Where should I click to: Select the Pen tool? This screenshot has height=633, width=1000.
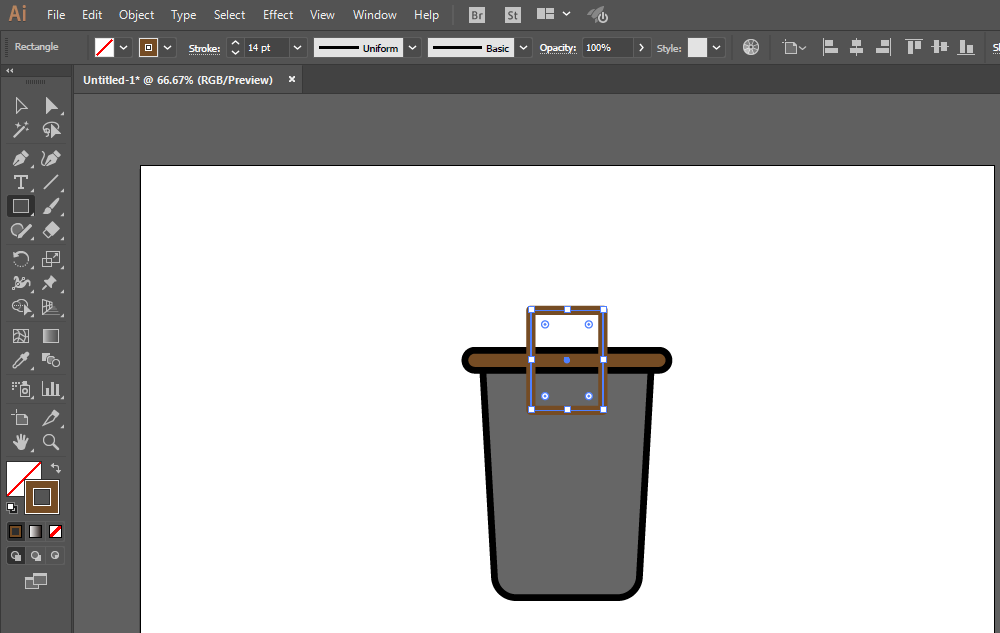(x=20, y=158)
